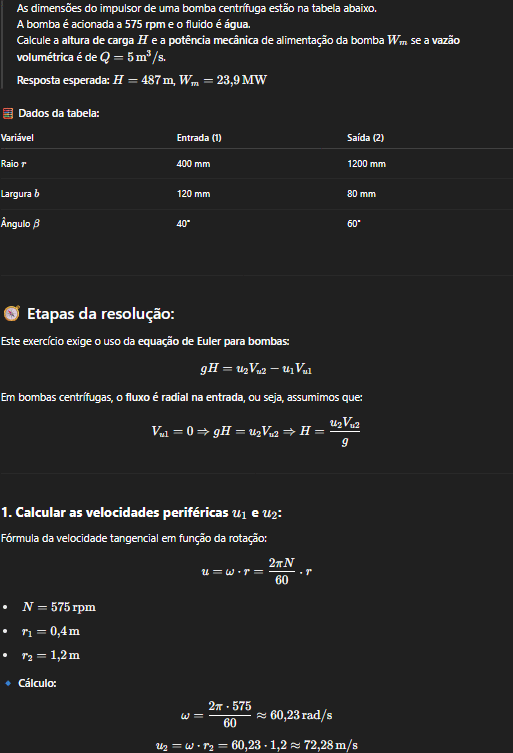Click the 60° outlet angle cell
This screenshot has width=513, height=753.
pos(354,224)
